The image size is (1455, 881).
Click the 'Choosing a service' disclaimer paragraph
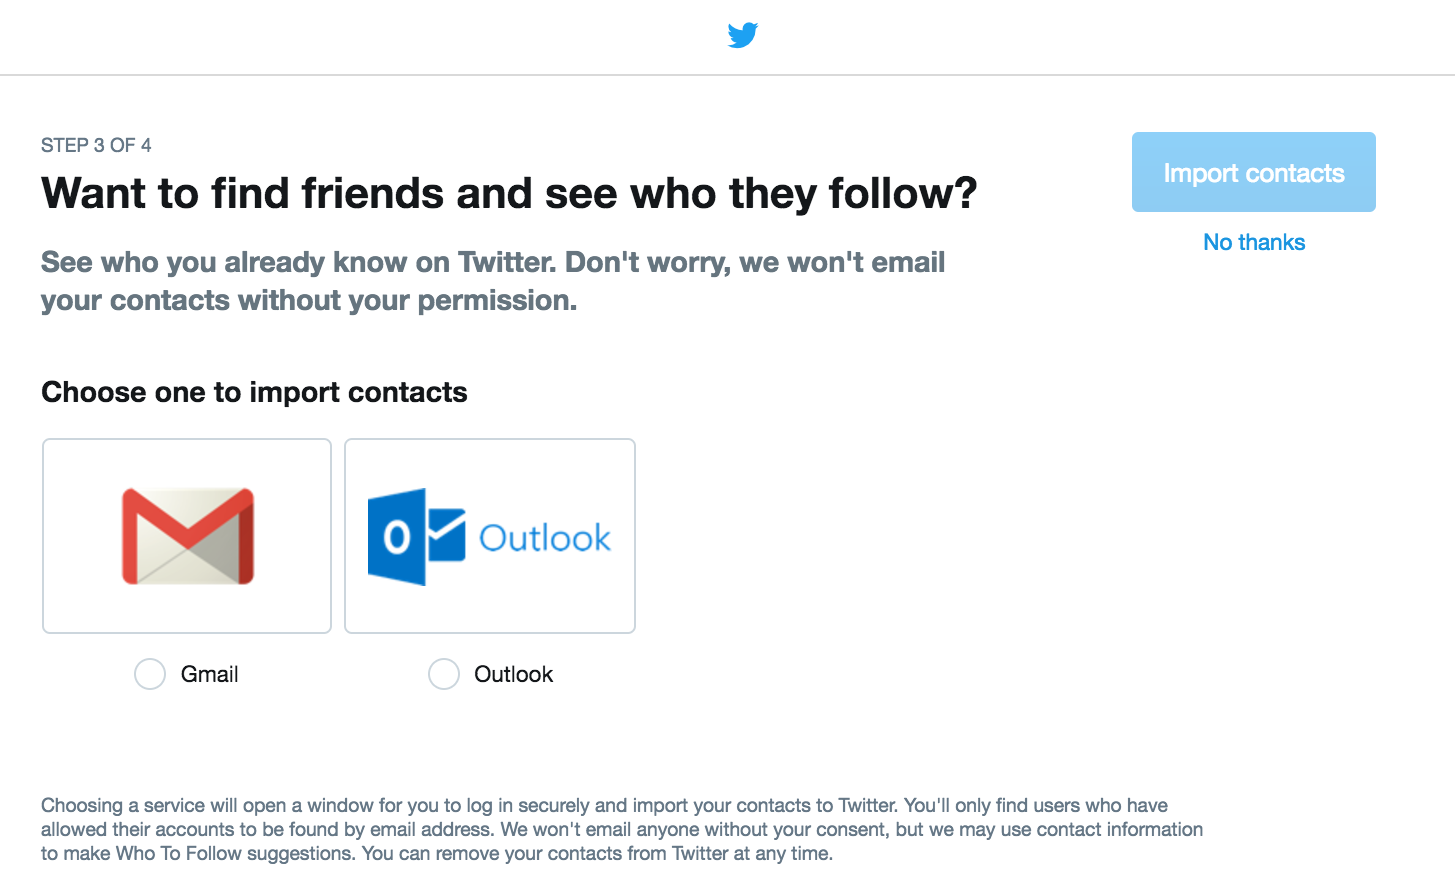click(x=622, y=829)
